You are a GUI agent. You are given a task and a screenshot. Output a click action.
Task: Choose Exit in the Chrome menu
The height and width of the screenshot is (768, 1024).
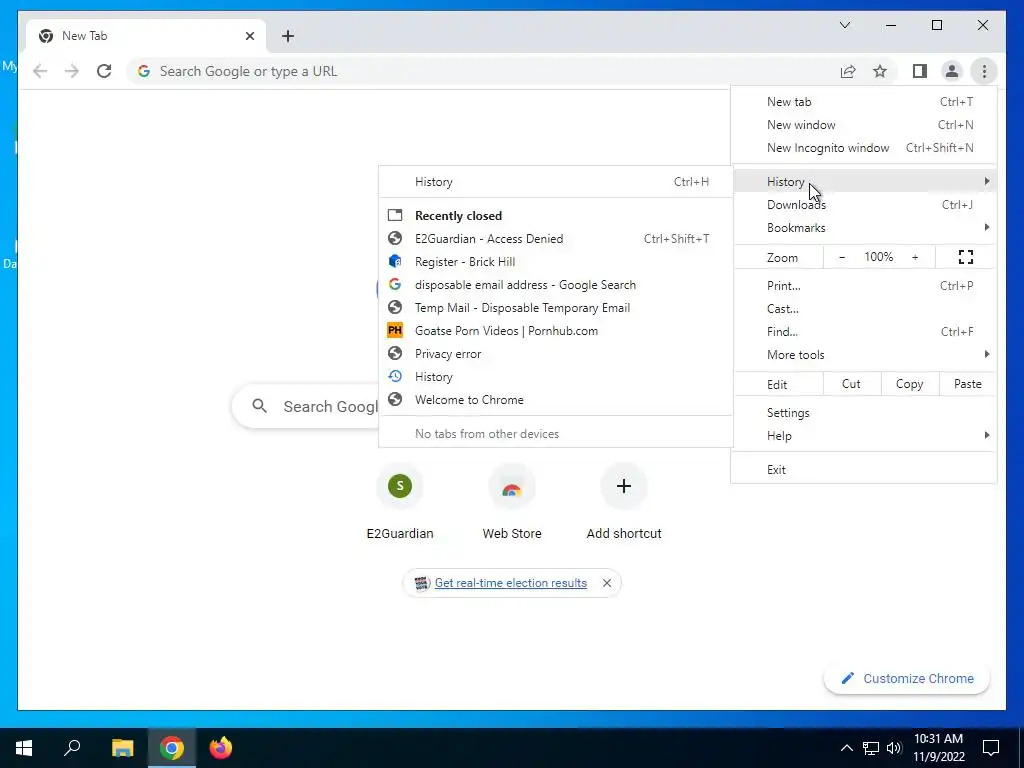865,470
